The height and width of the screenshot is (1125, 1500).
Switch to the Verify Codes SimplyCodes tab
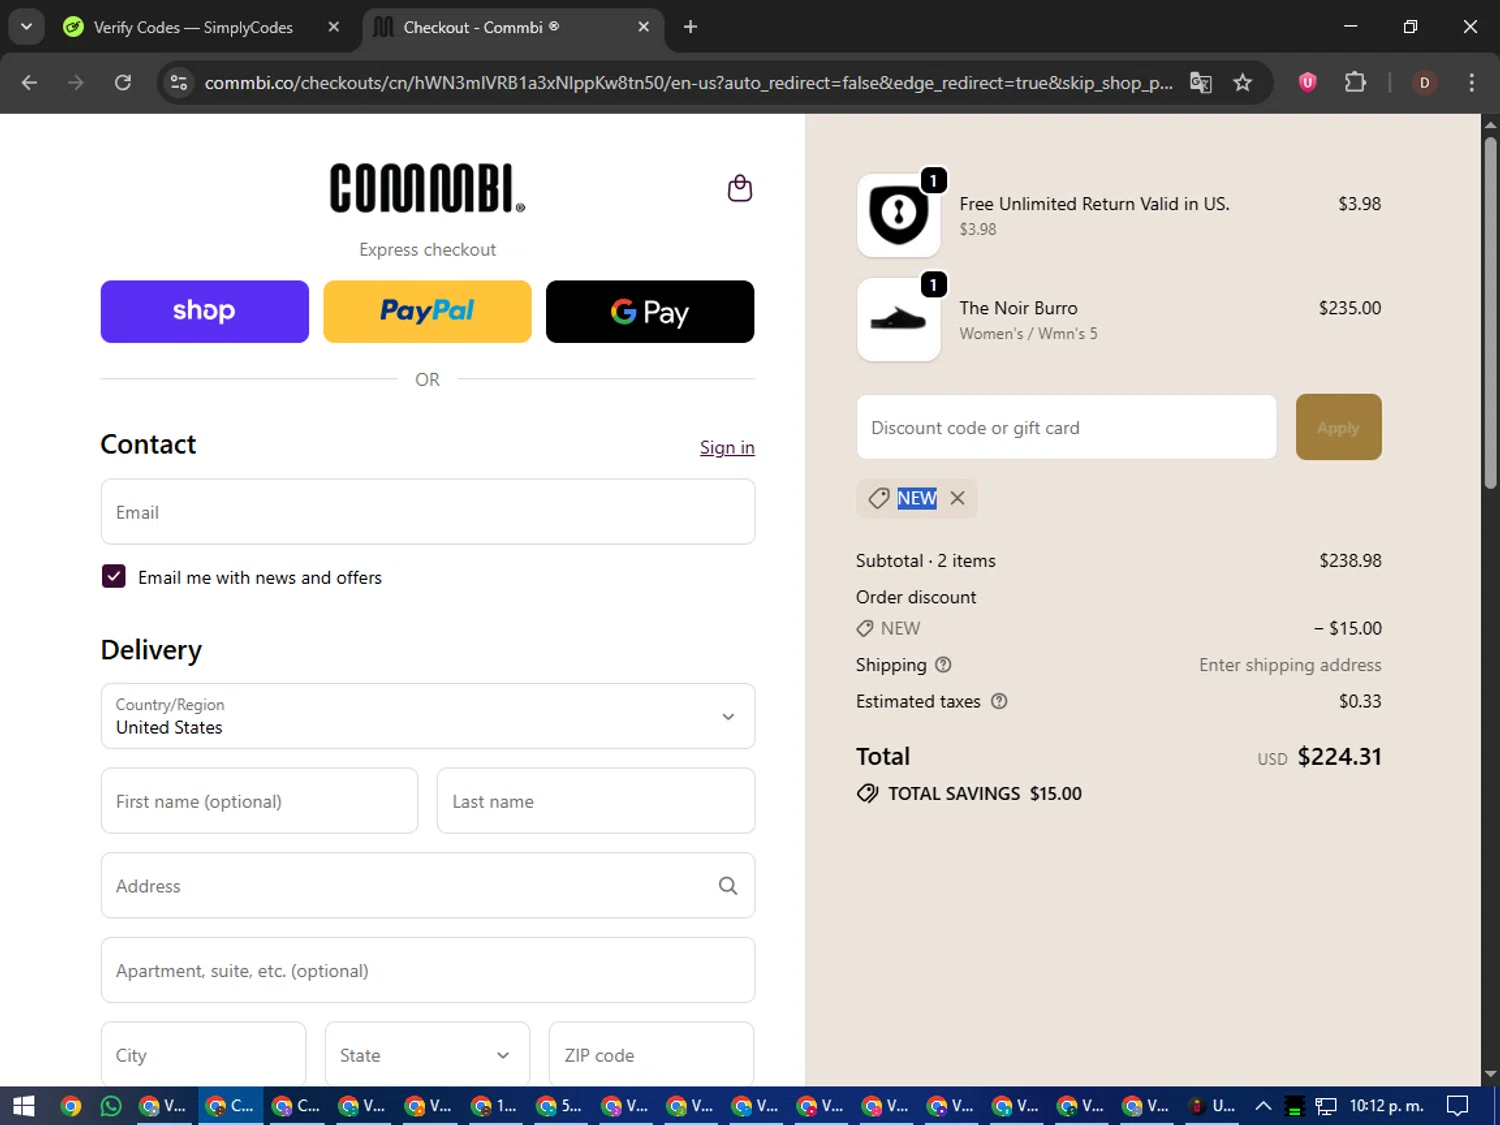click(194, 27)
